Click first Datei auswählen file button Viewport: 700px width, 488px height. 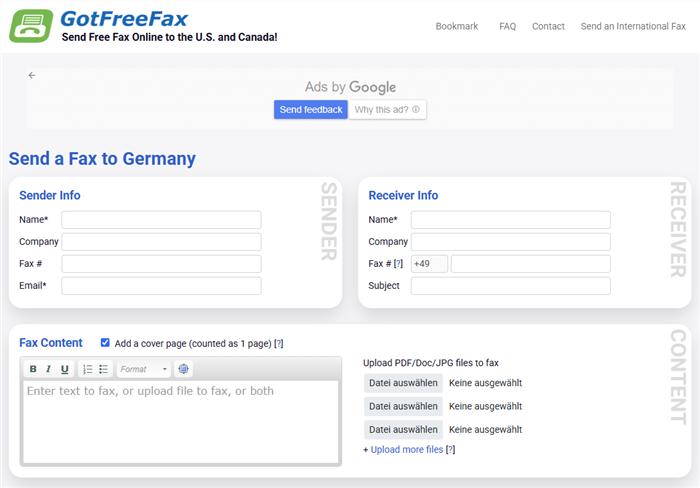coord(403,382)
